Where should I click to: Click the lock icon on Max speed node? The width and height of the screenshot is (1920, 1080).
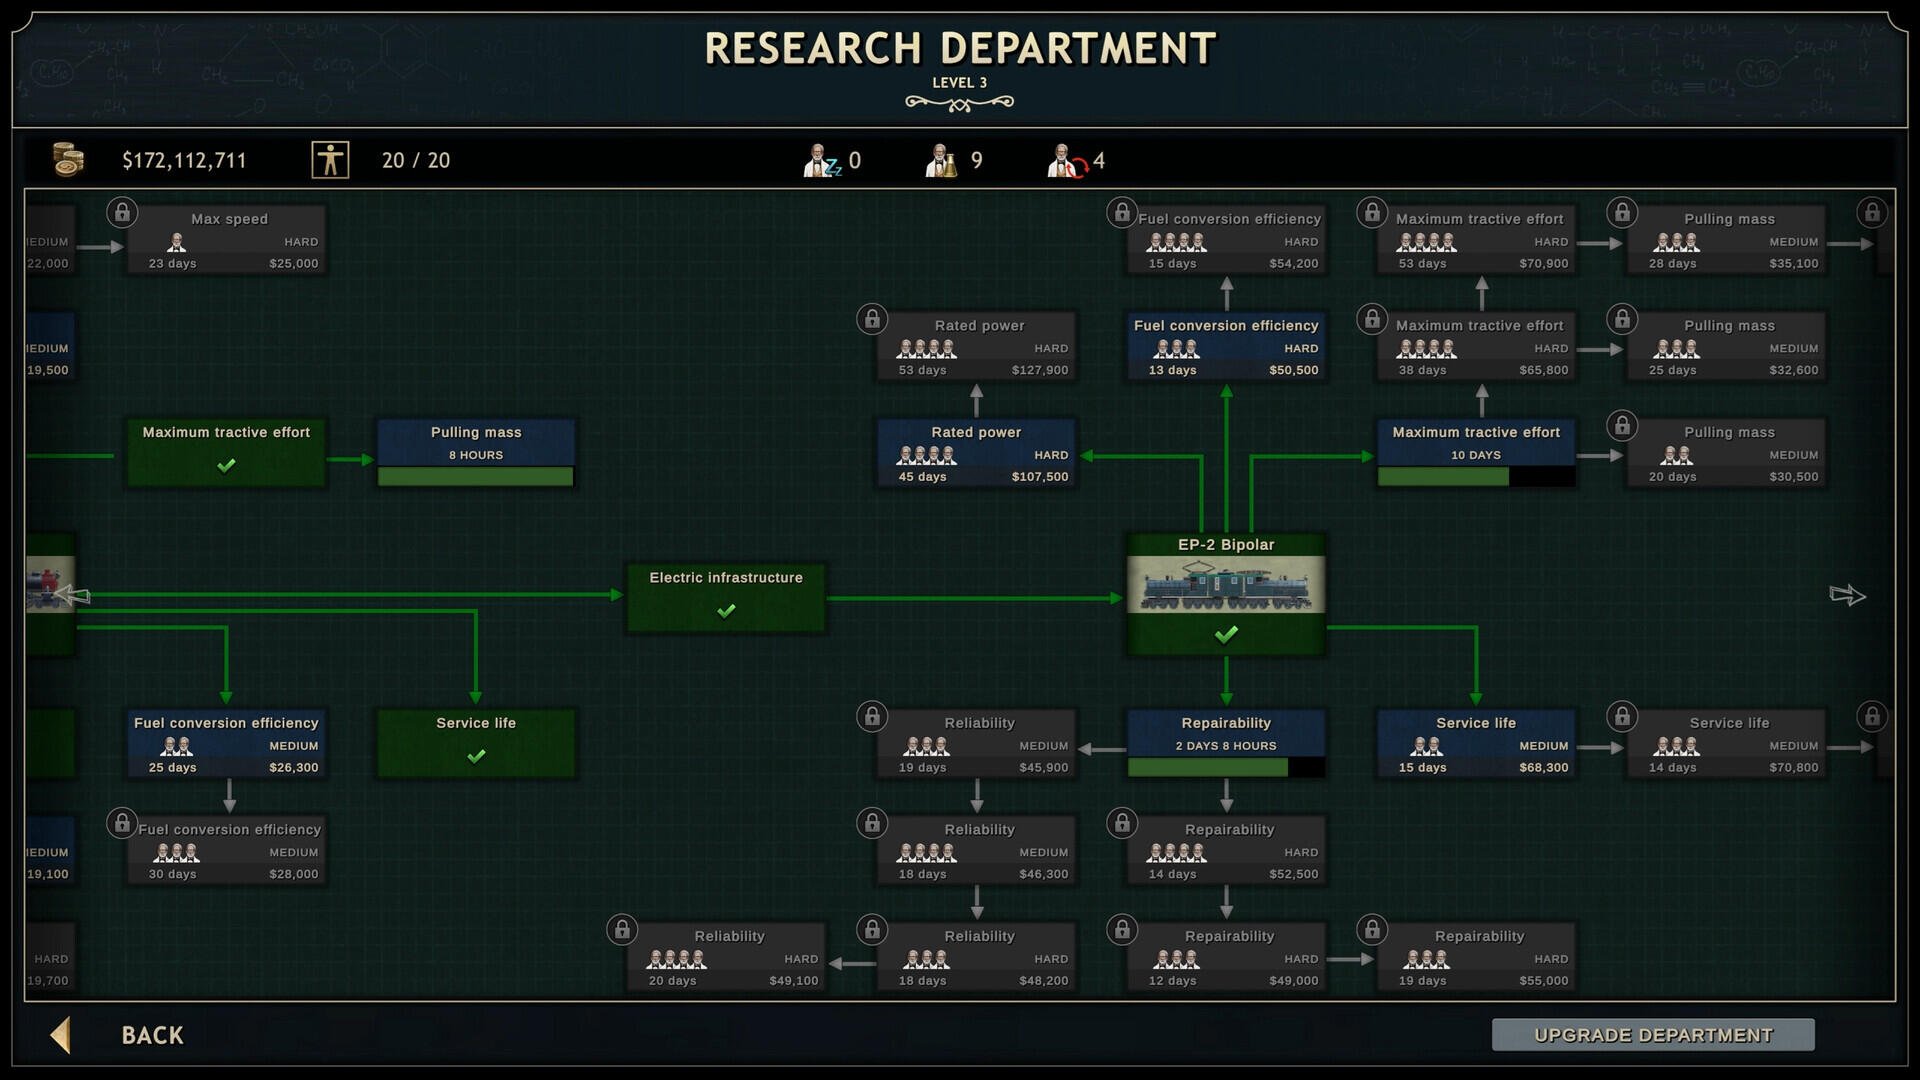(122, 212)
